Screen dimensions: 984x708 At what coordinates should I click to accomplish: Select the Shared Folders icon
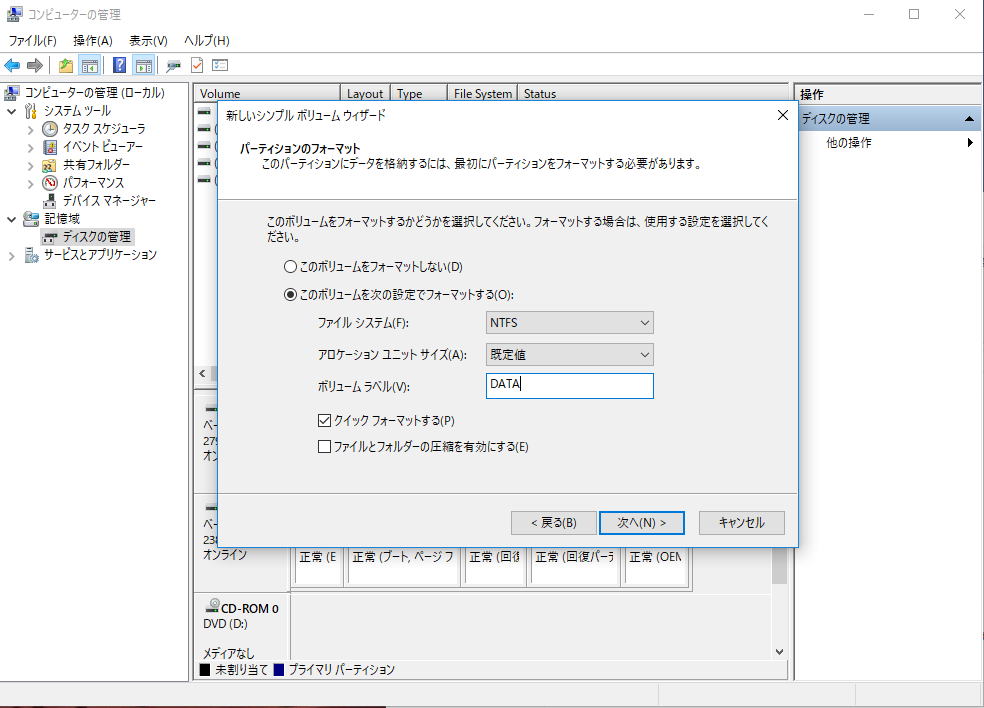pyautogui.click(x=50, y=165)
